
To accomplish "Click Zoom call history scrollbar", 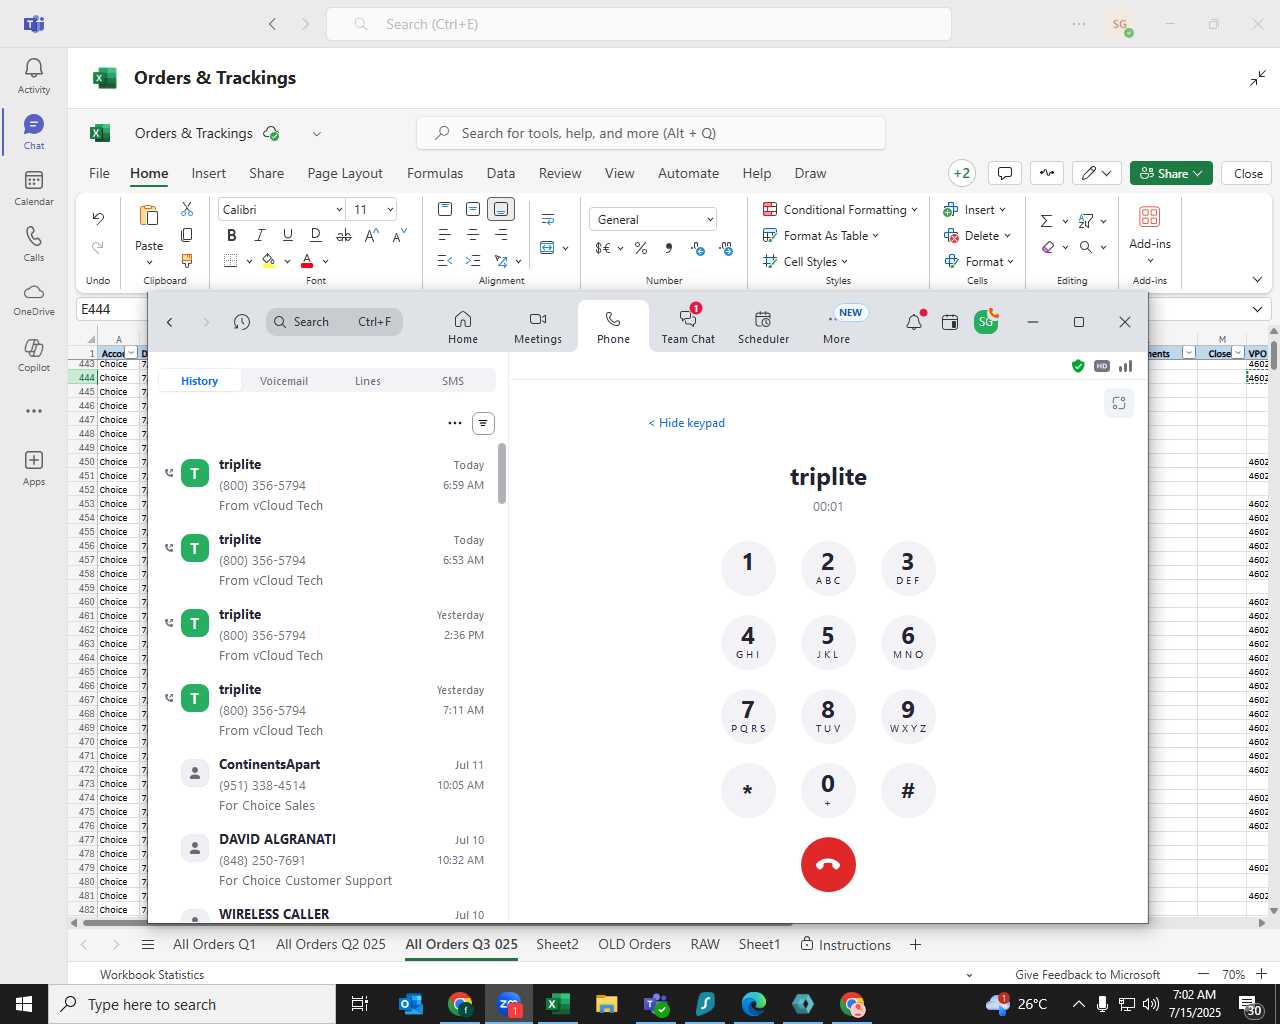I will (501, 474).
